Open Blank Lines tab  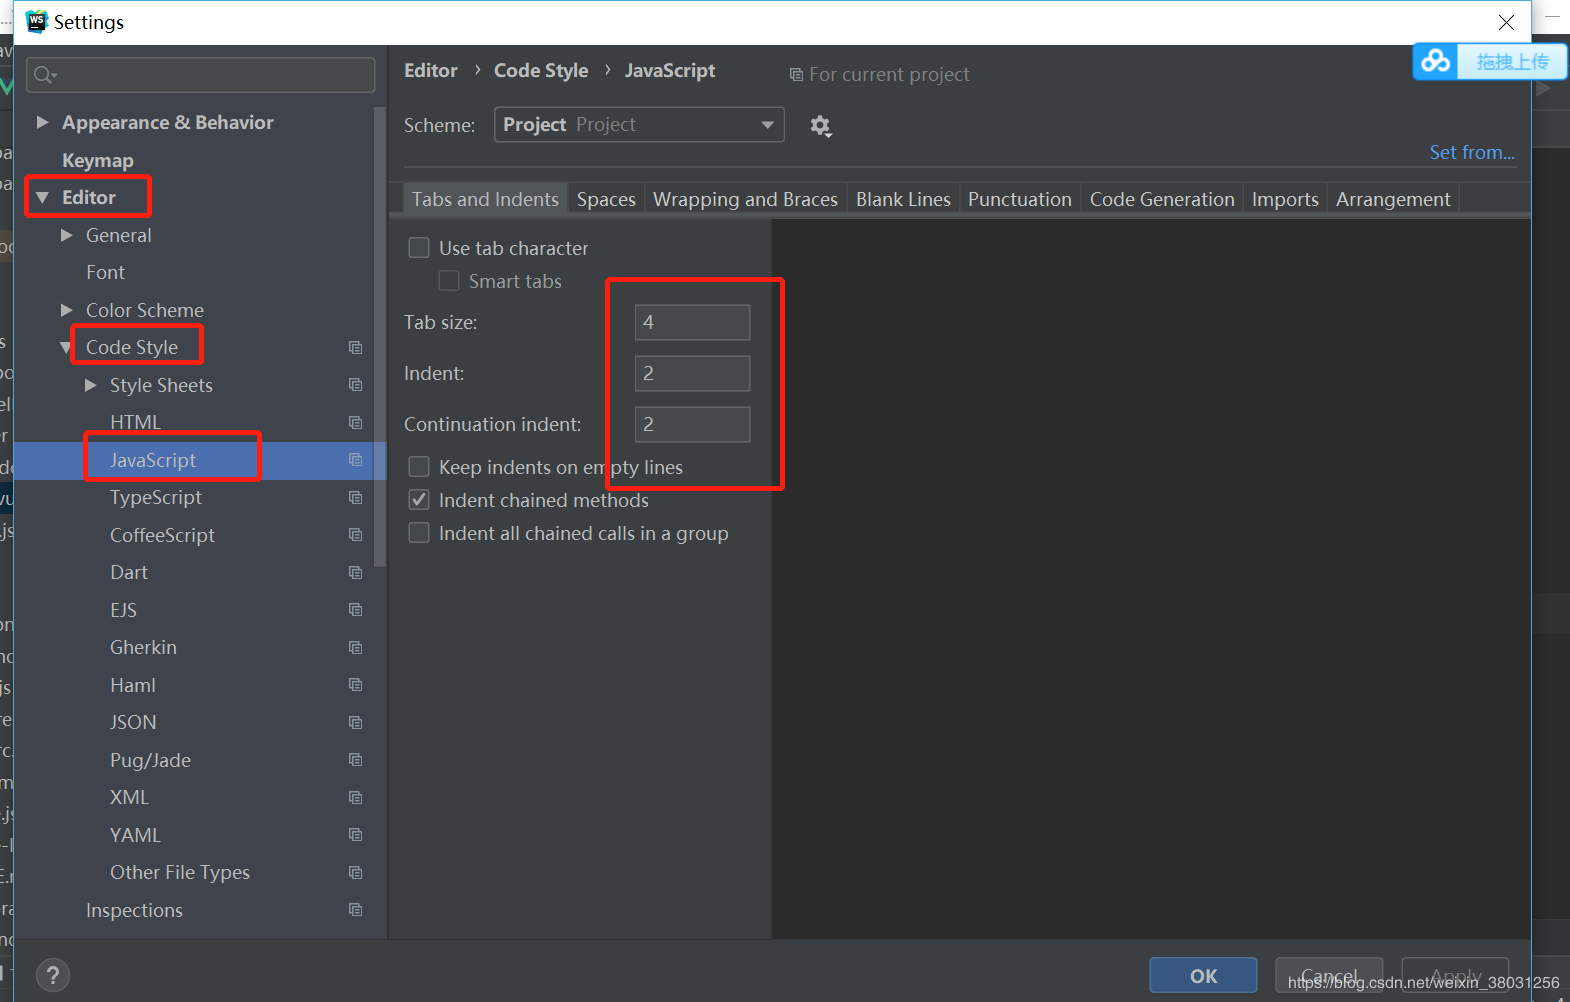pyautogui.click(x=903, y=199)
